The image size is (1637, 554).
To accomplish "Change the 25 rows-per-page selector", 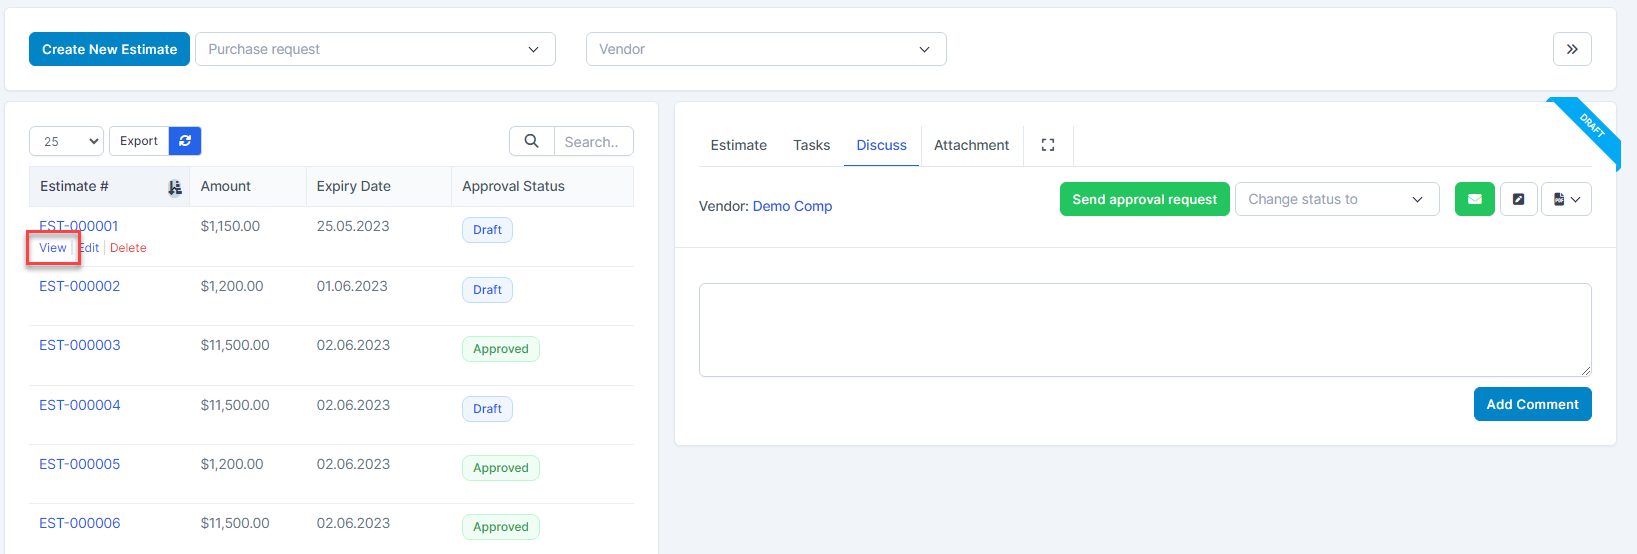I will (x=66, y=141).
